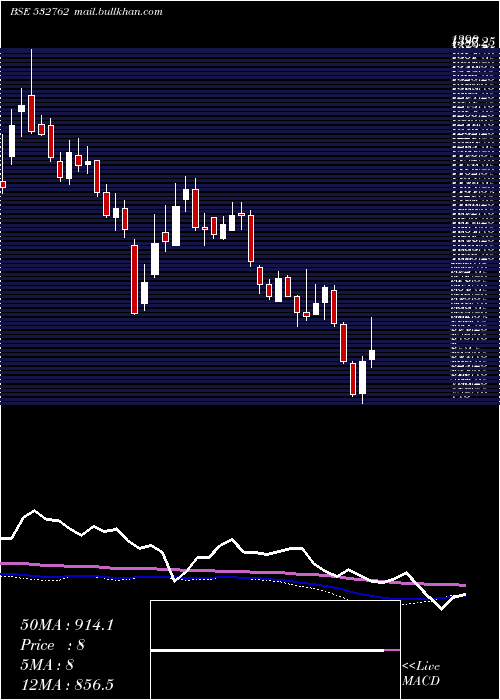Click the mail.bullkhan.com label in the header
The image size is (500, 700).
click(118, 12)
